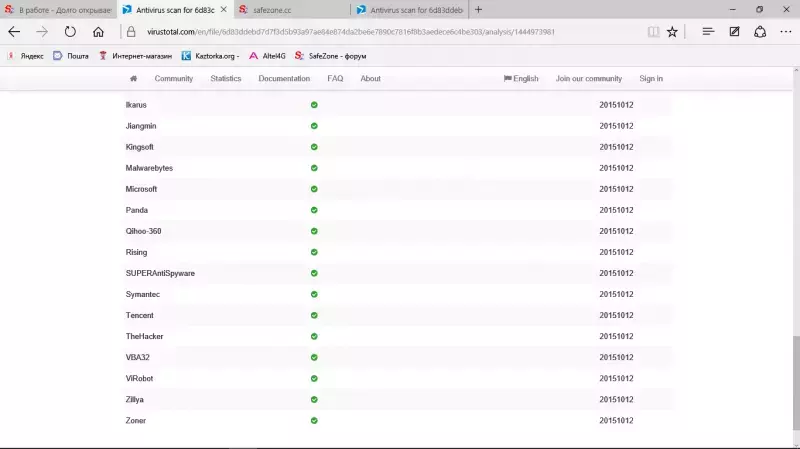Viewport: 800px width, 449px height.
Task: Open the Яндекс bookmark
Action: click(25, 56)
